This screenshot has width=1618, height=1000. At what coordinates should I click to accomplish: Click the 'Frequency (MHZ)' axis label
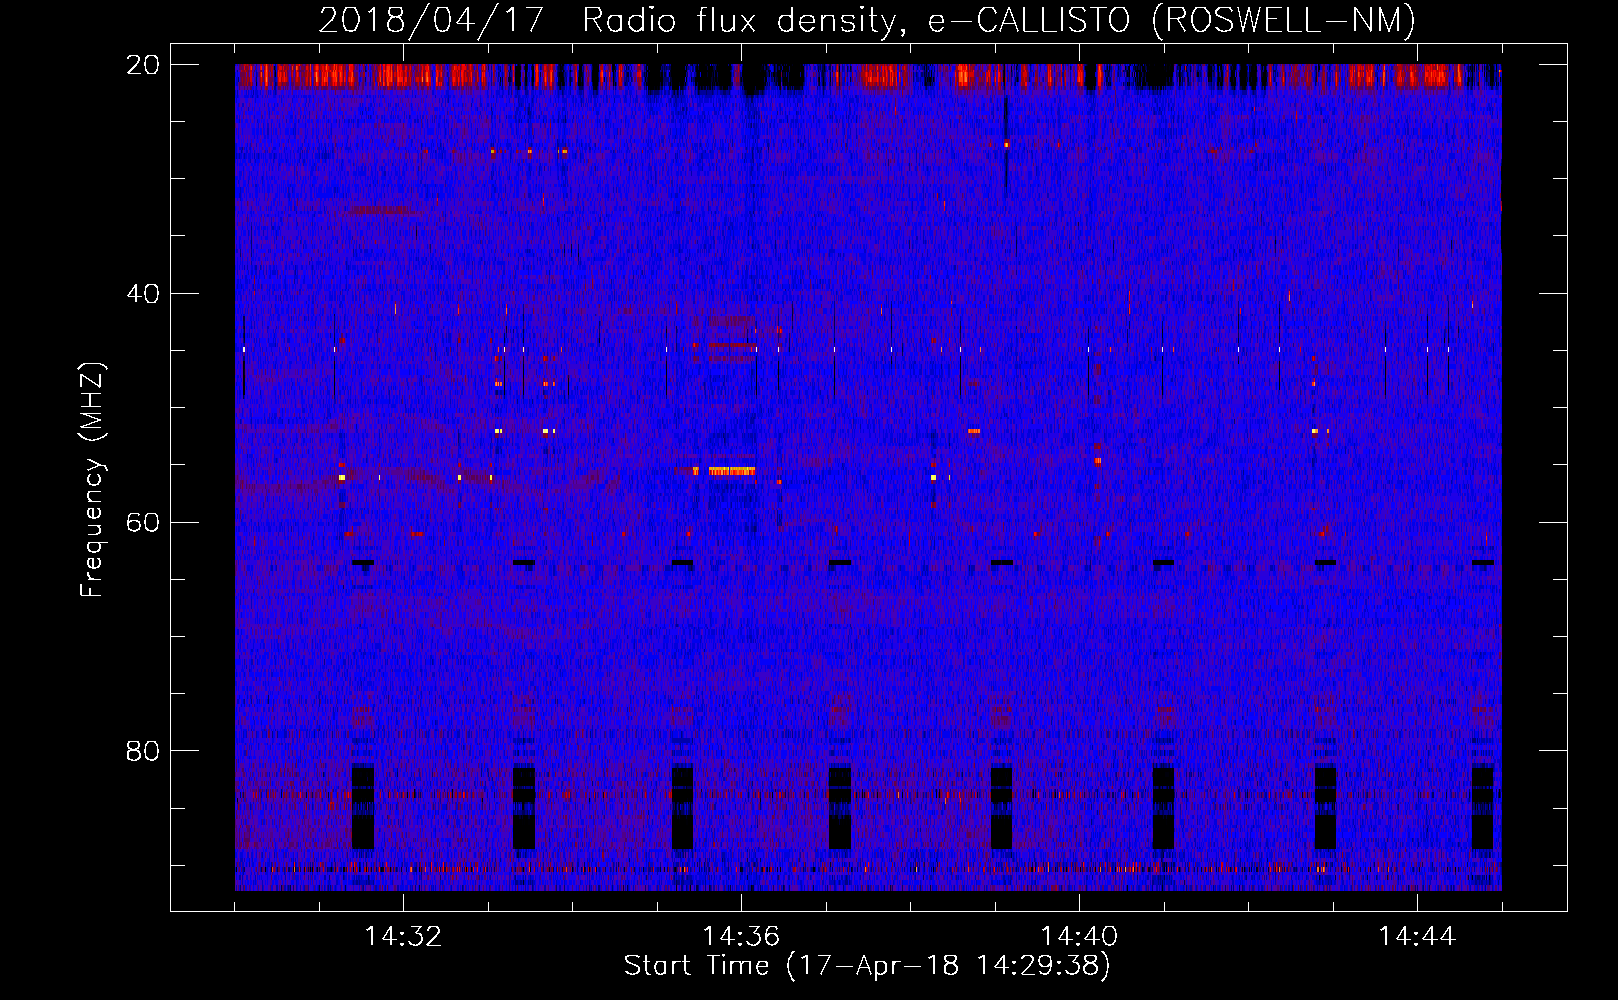click(91, 480)
